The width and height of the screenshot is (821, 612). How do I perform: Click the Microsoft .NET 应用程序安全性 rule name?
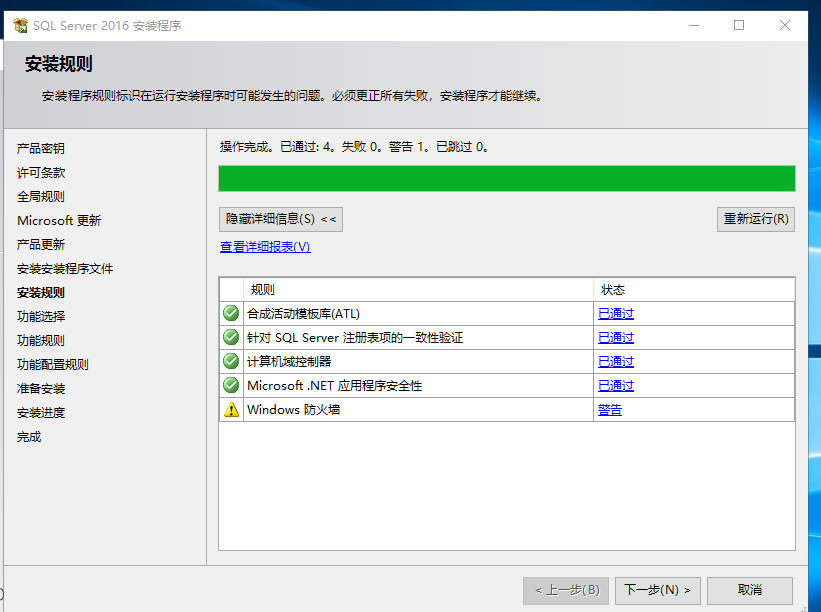335,386
